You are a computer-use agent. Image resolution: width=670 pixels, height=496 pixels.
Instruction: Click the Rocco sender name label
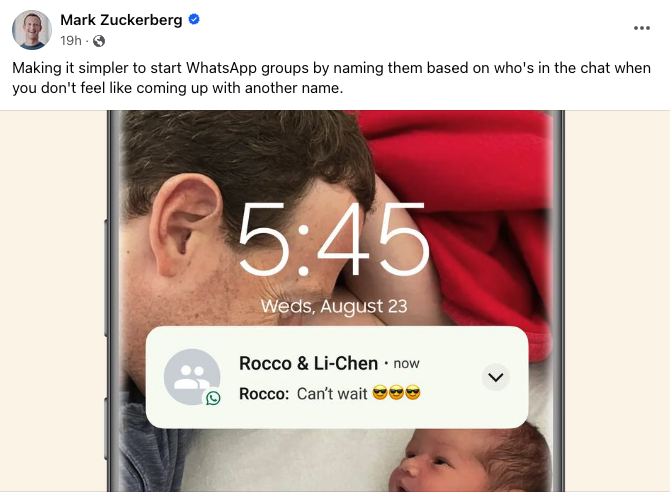(x=264, y=393)
